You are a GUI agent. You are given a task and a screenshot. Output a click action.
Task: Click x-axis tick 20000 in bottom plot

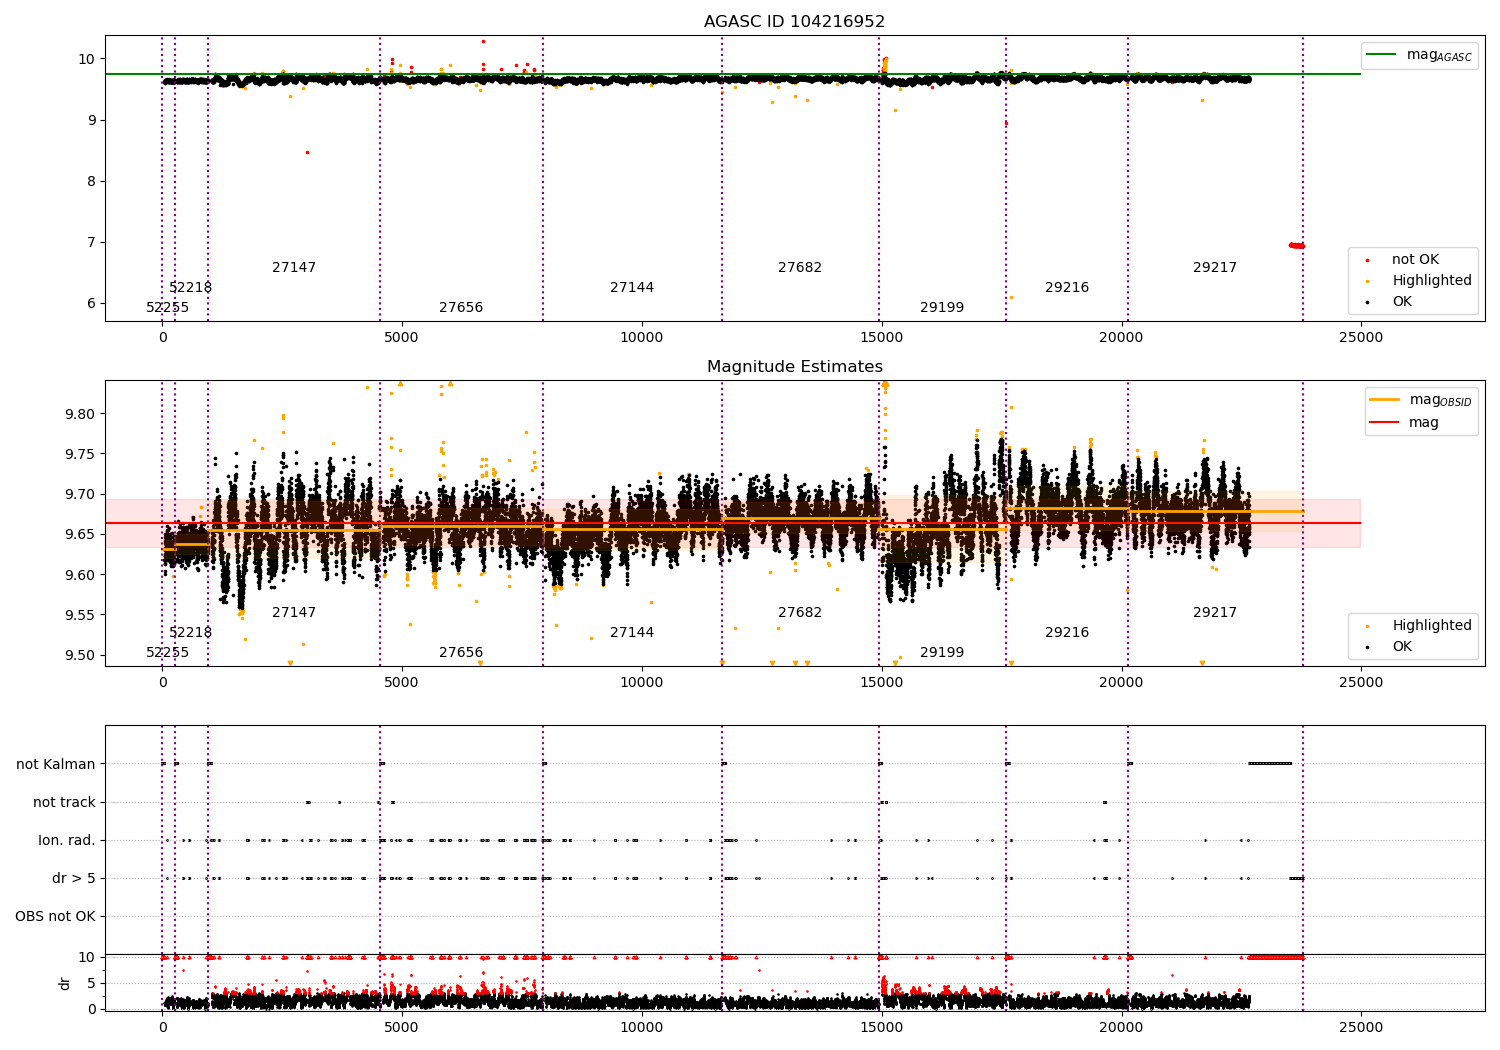click(1121, 1026)
